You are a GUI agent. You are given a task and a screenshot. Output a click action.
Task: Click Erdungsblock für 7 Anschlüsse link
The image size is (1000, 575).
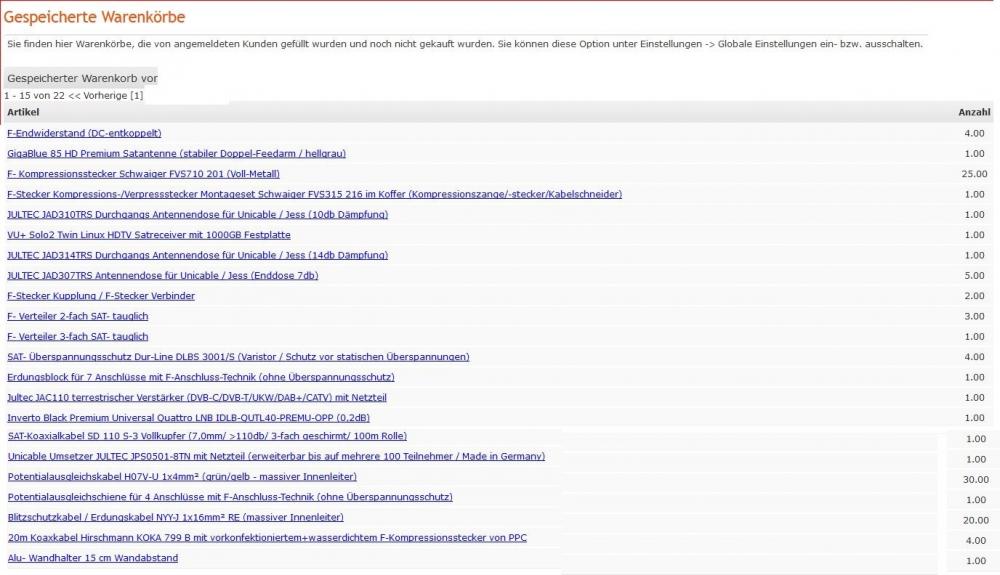click(200, 377)
